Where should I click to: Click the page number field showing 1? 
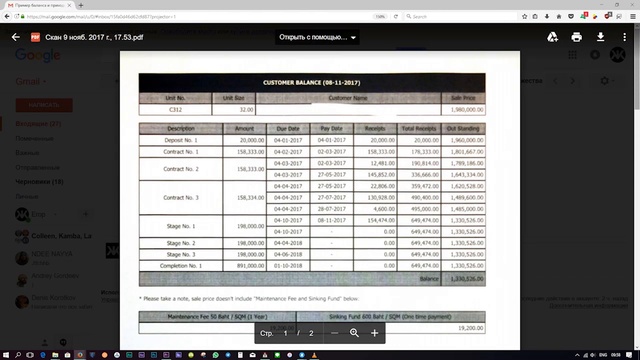(x=285, y=333)
